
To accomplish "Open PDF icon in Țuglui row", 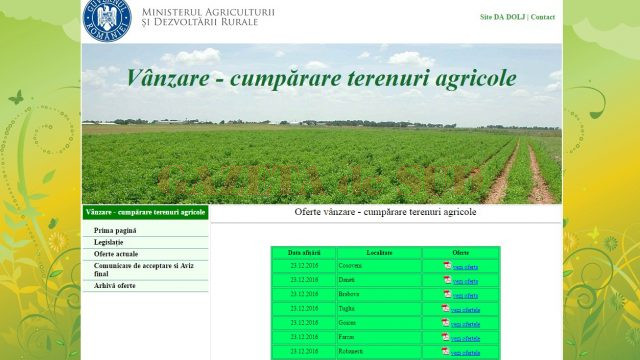I will pyautogui.click(x=445, y=308).
